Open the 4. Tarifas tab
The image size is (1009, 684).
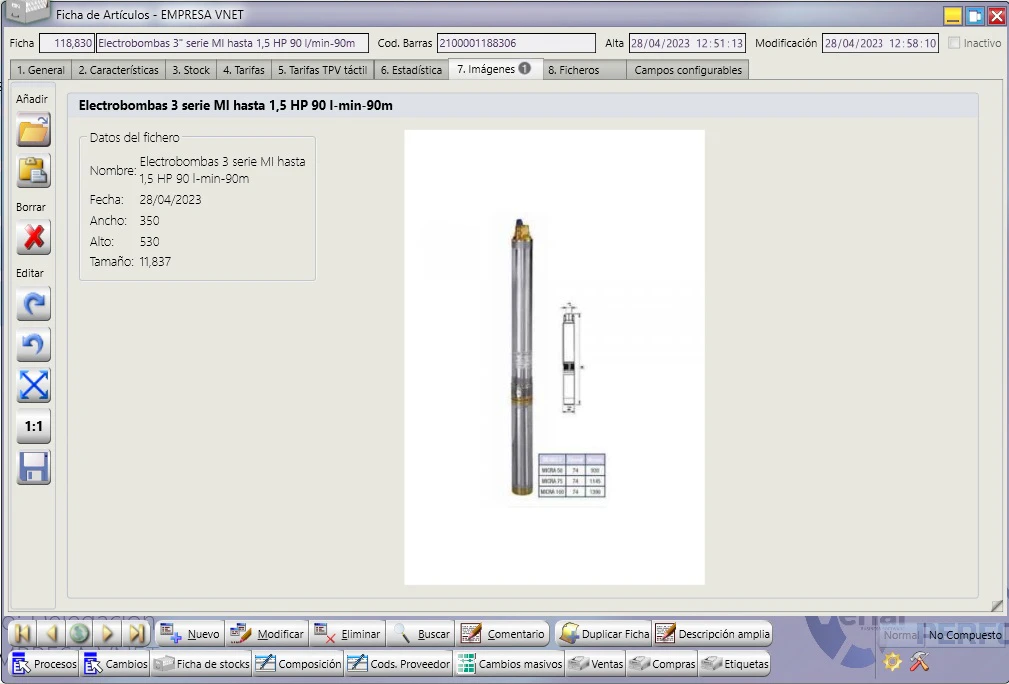pyautogui.click(x=243, y=69)
